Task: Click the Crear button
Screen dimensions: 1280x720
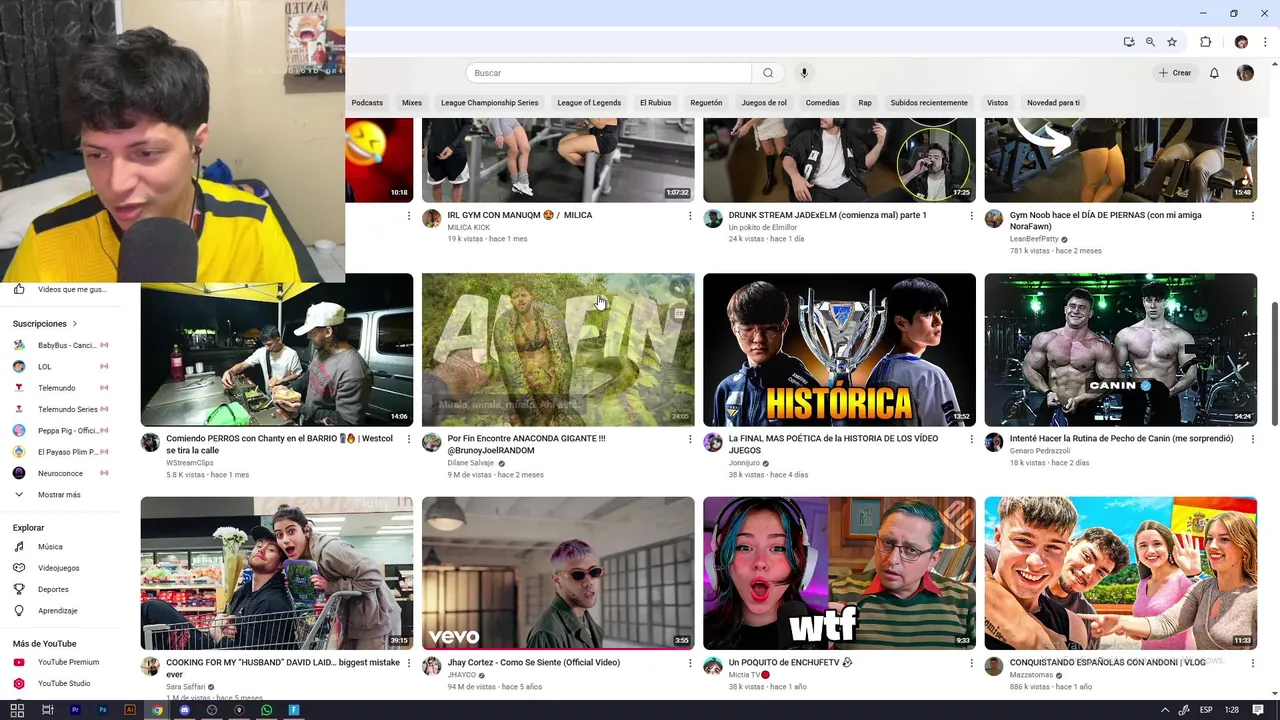Action: (x=1175, y=73)
